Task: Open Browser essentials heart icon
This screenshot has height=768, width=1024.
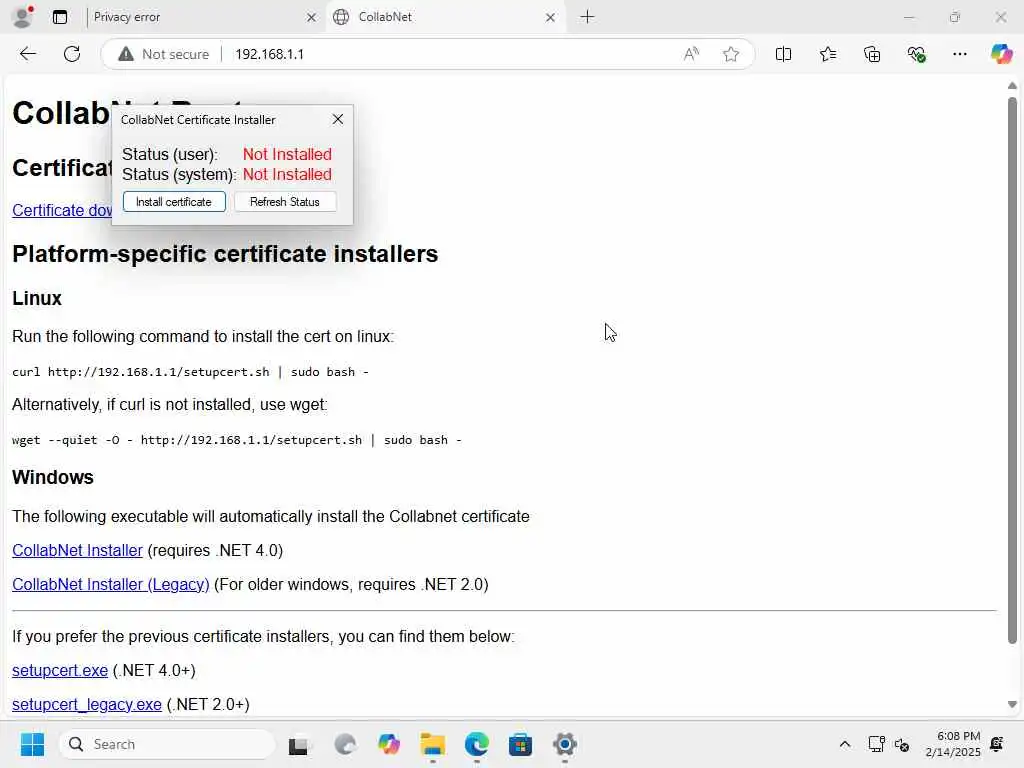Action: coord(916,54)
